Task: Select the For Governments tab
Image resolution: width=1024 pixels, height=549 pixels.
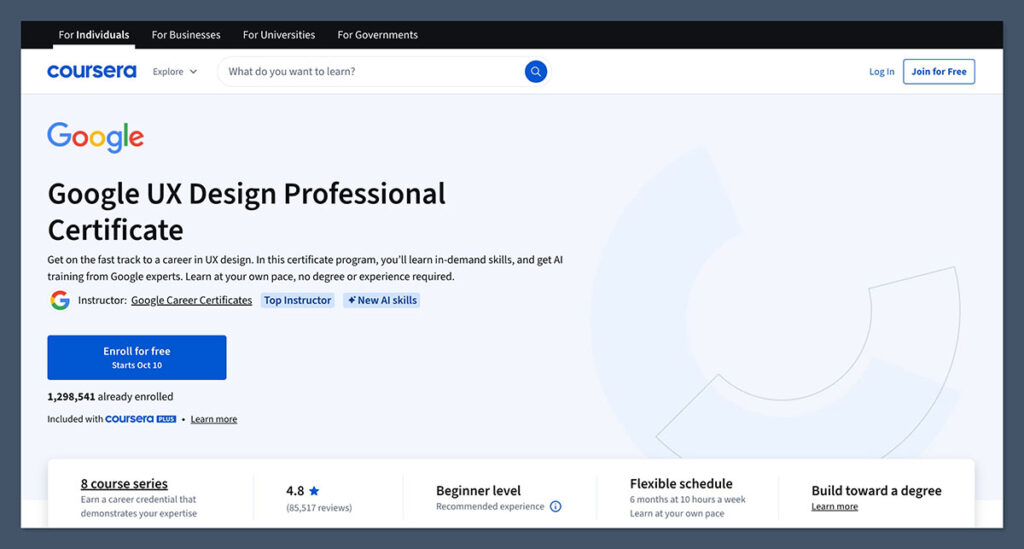Action: pos(378,35)
